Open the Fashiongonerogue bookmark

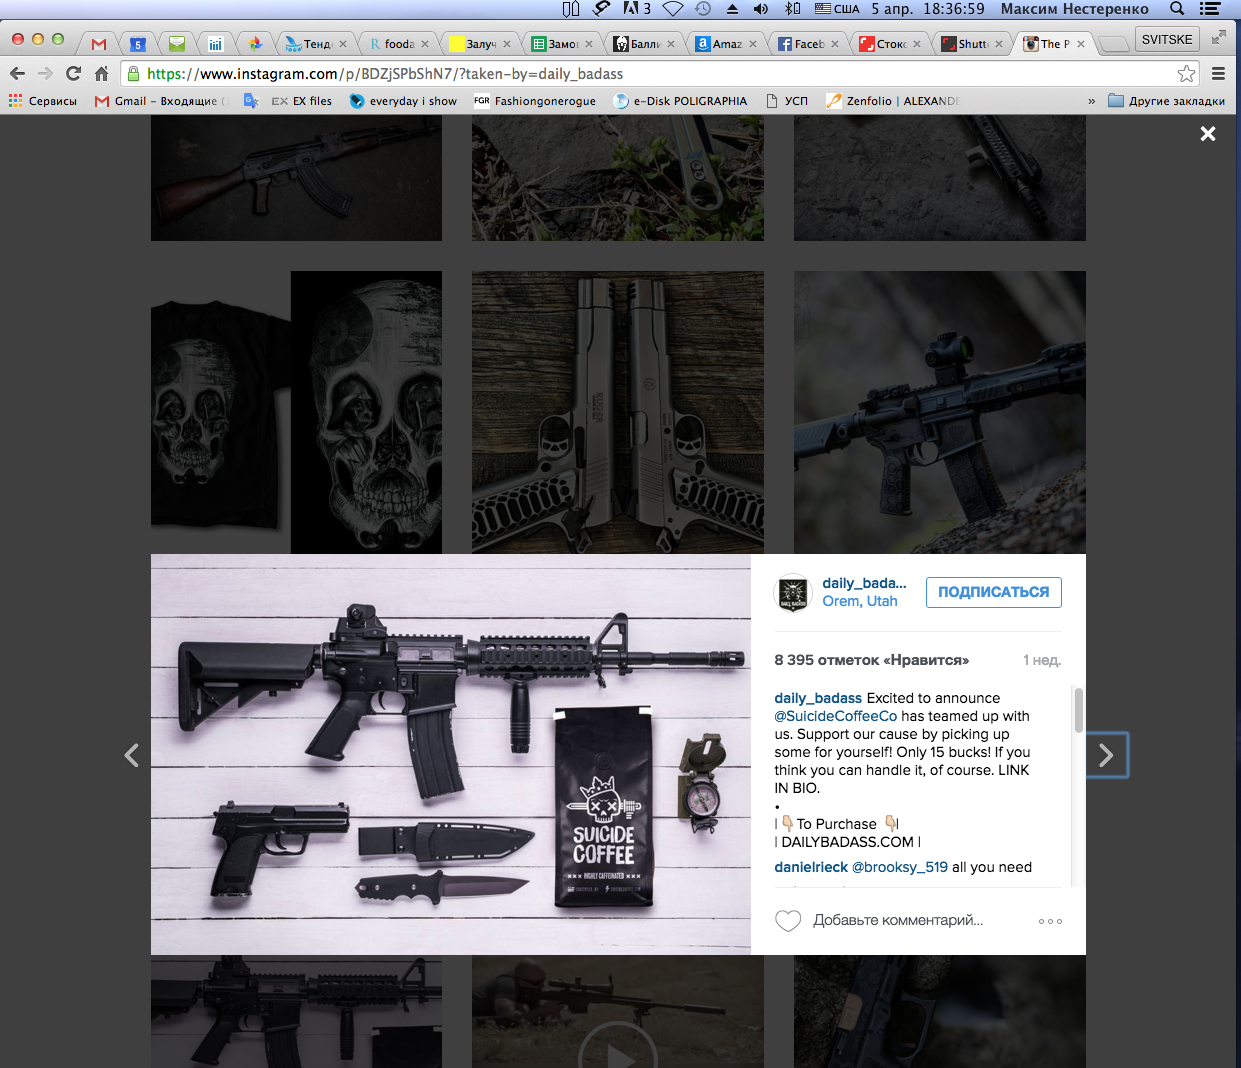point(535,101)
